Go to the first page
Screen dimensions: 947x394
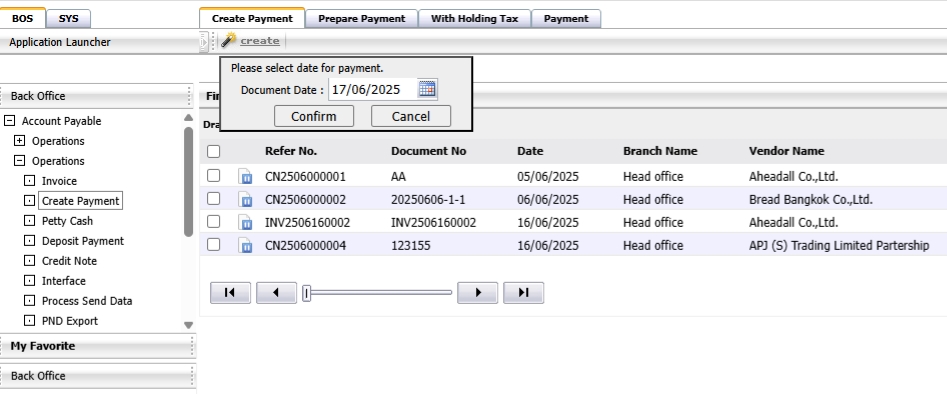point(230,292)
